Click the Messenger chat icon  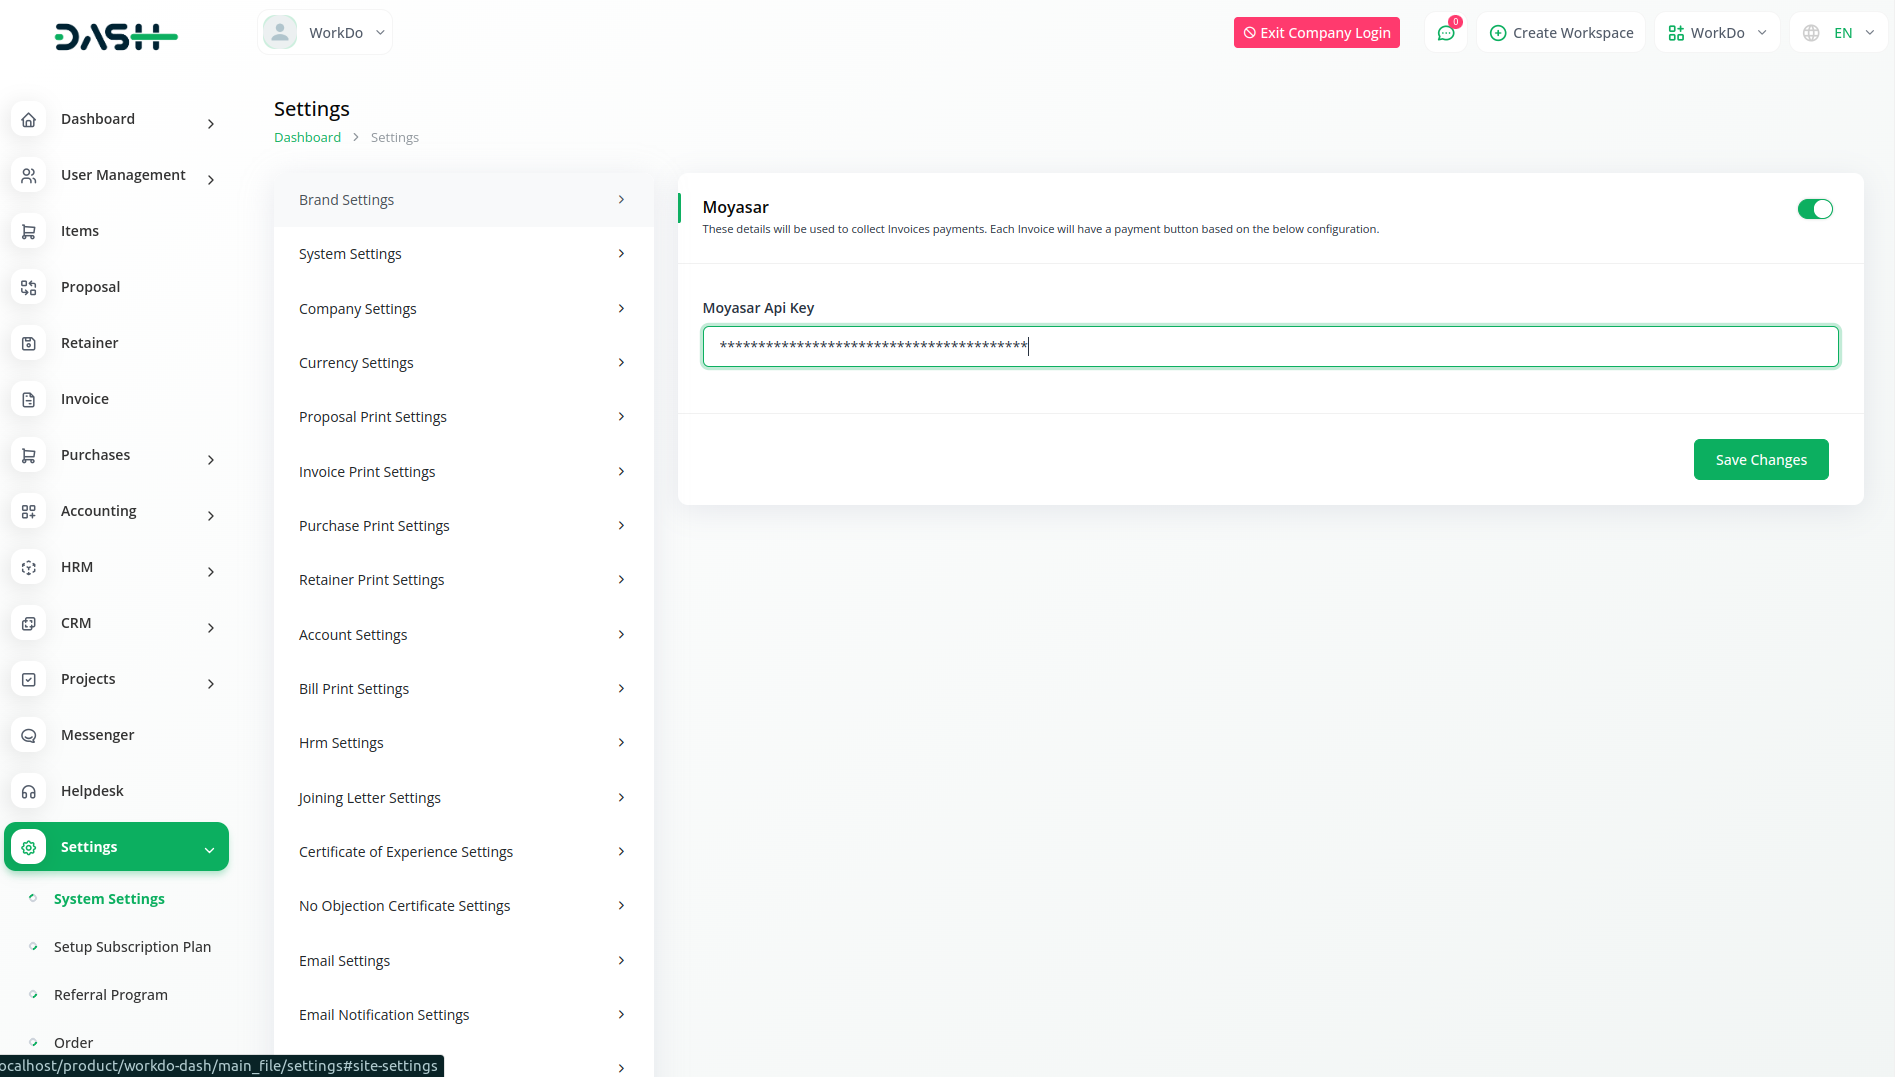29,736
